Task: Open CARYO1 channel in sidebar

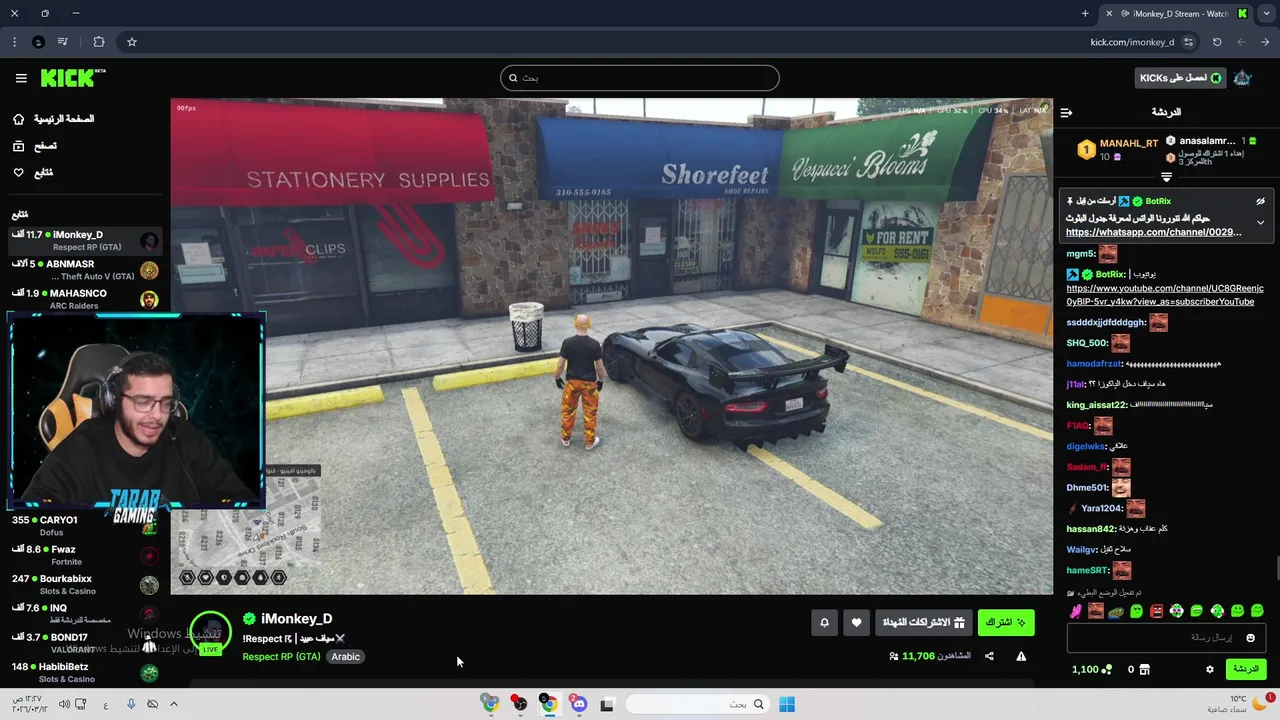Action: (85, 526)
